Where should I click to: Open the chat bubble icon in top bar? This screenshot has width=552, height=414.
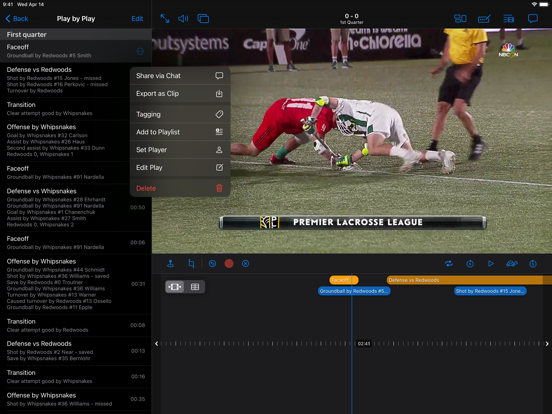(x=533, y=18)
